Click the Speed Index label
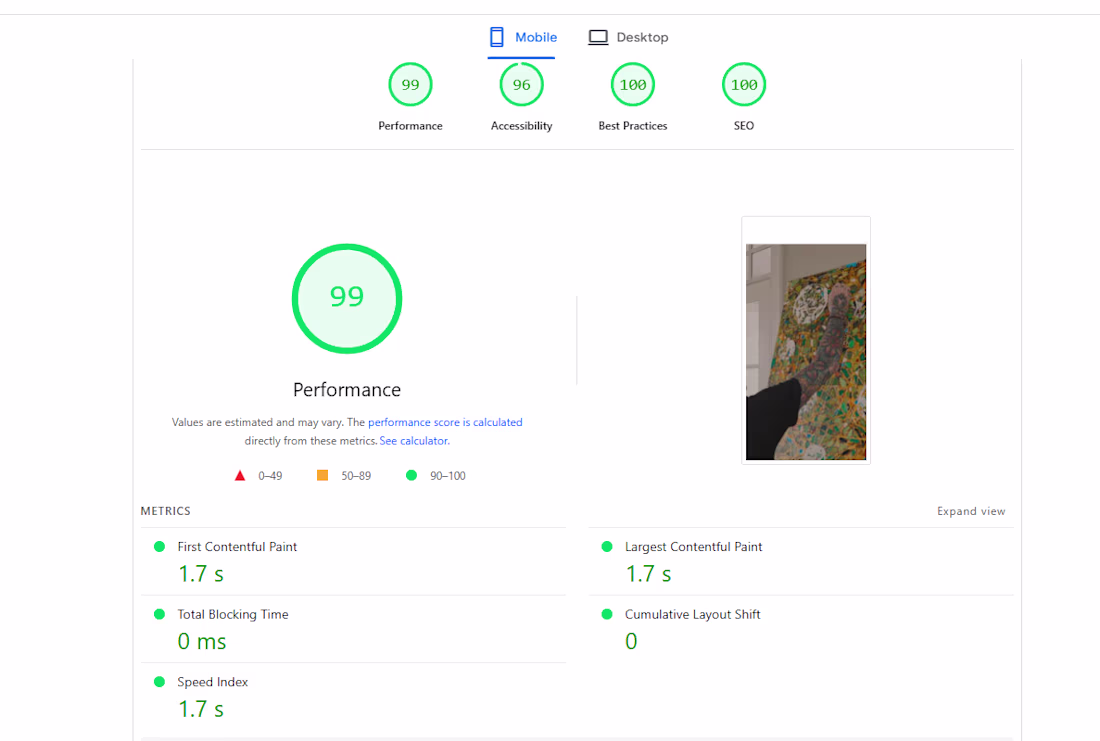This screenshot has width=1100, height=741. tap(212, 682)
